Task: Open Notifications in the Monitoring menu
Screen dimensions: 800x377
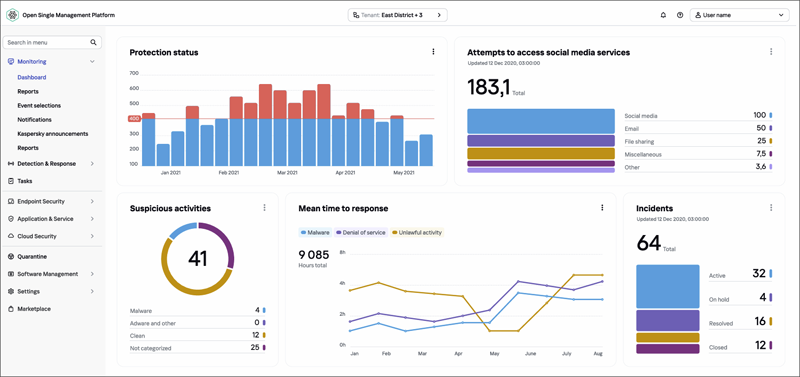Action: coord(34,119)
